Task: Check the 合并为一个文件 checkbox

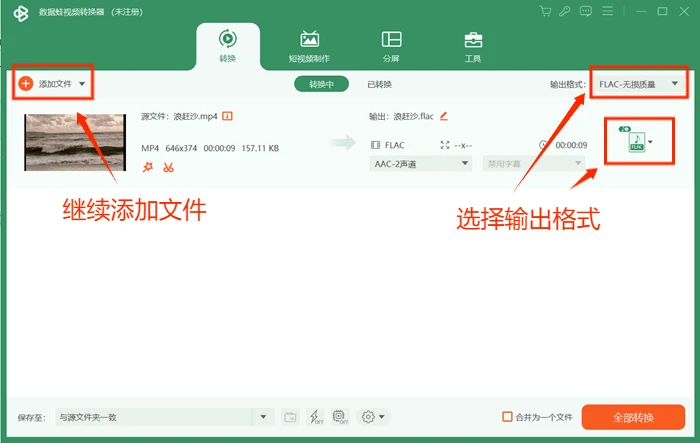Action: (x=507, y=417)
